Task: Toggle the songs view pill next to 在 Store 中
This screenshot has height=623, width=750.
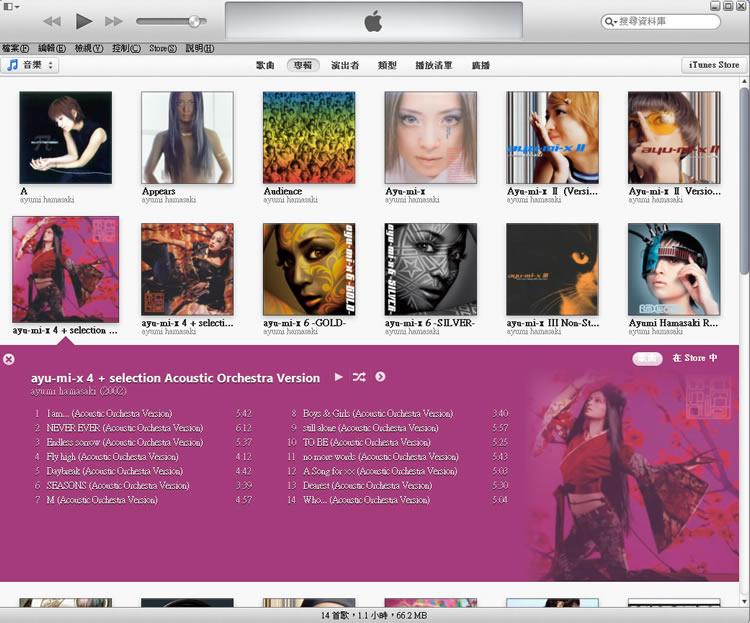Action: point(647,358)
